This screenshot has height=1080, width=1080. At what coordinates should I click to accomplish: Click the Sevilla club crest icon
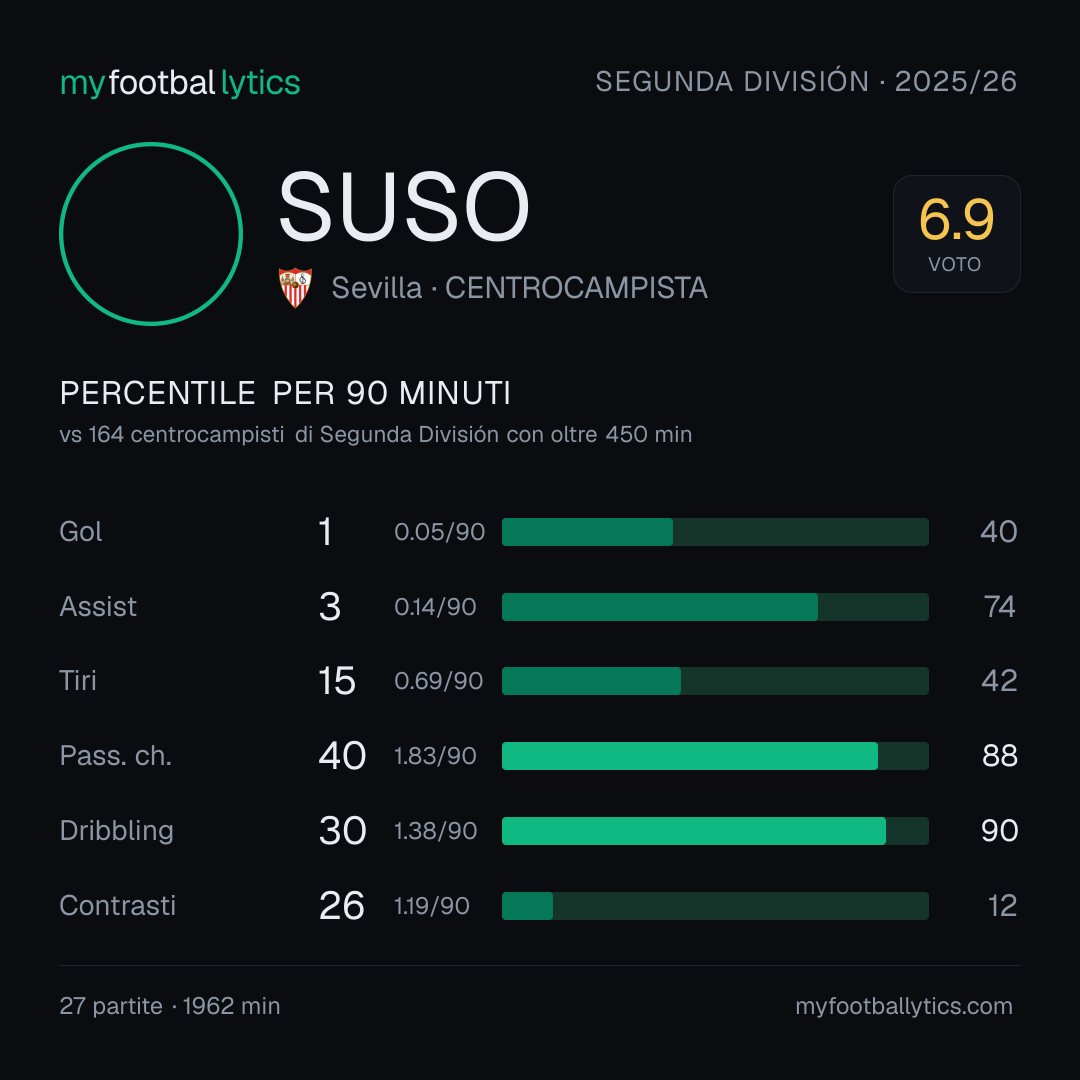click(295, 287)
